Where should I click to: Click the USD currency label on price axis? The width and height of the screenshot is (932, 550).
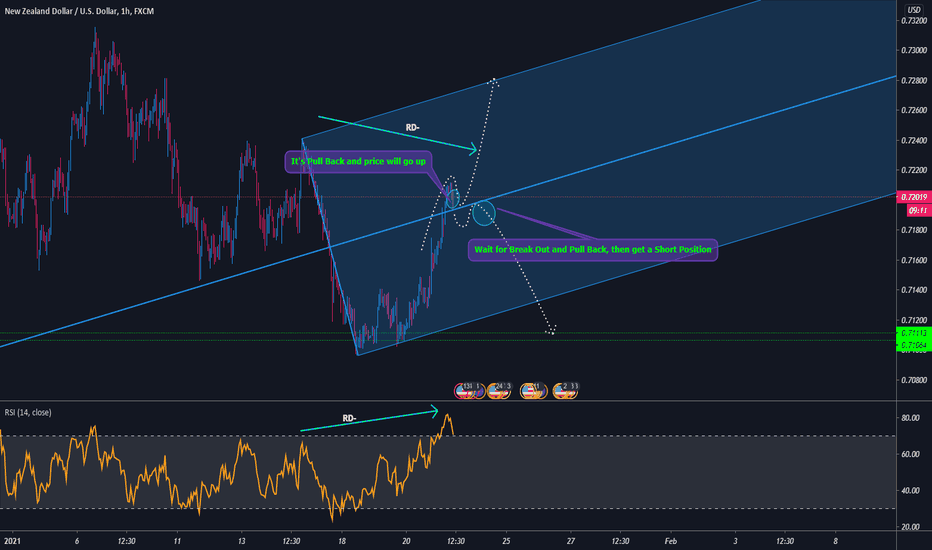click(x=913, y=10)
